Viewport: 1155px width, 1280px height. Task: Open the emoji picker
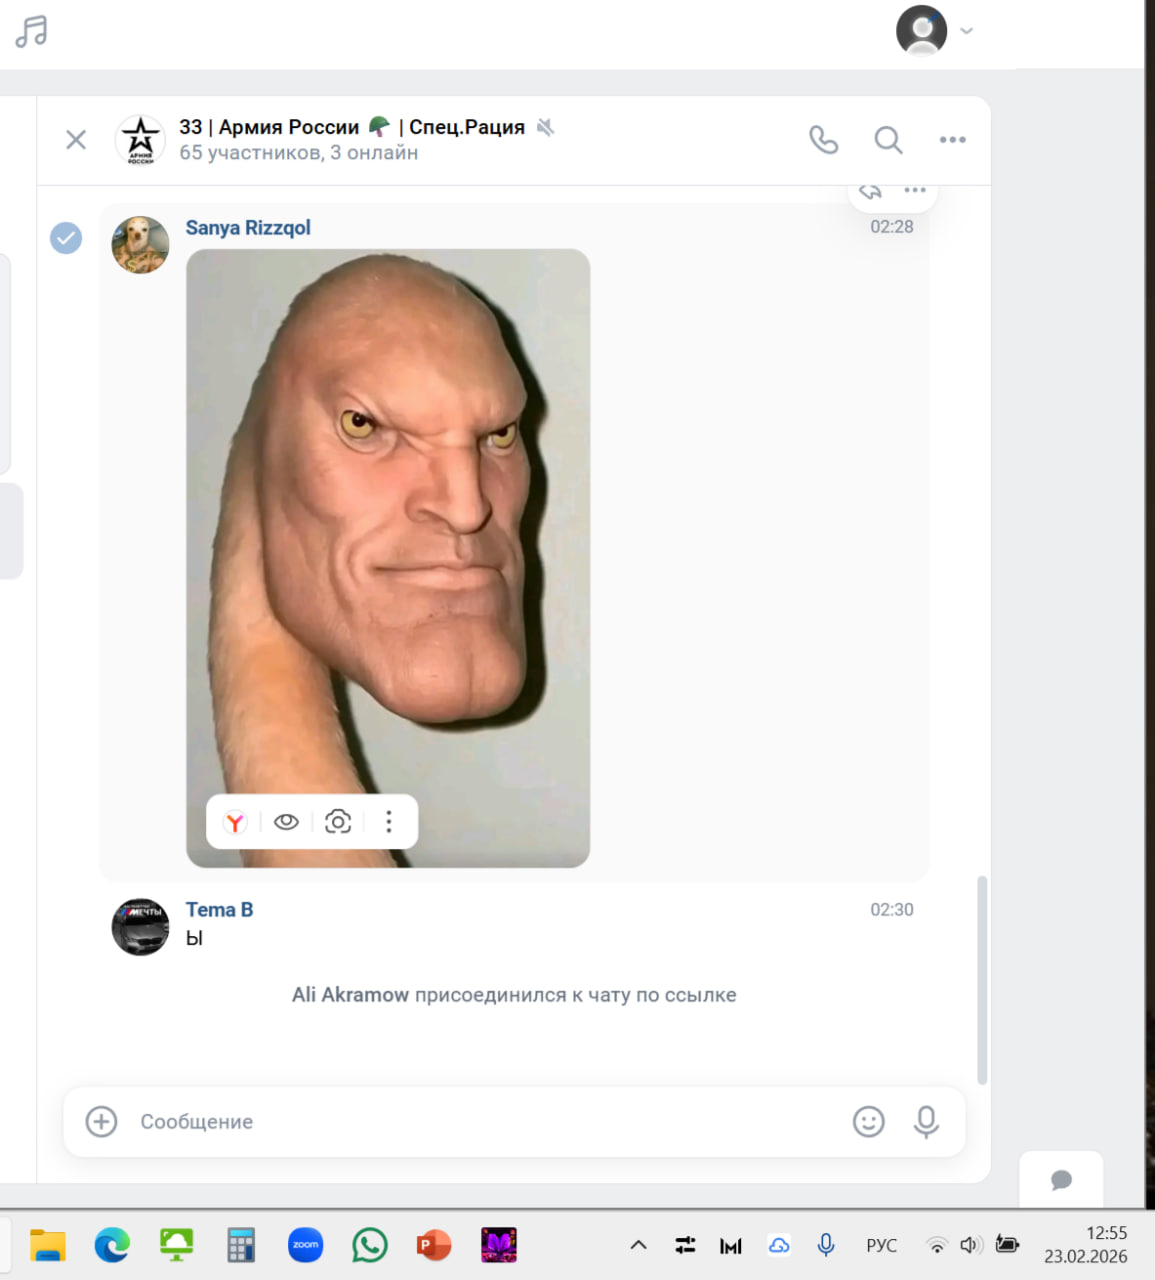click(868, 1122)
